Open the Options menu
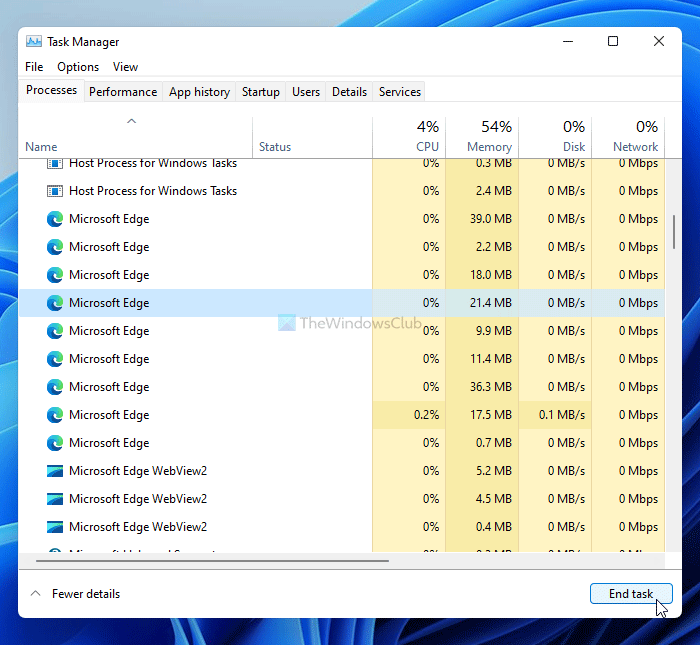Image resolution: width=700 pixels, height=645 pixels. [x=78, y=67]
